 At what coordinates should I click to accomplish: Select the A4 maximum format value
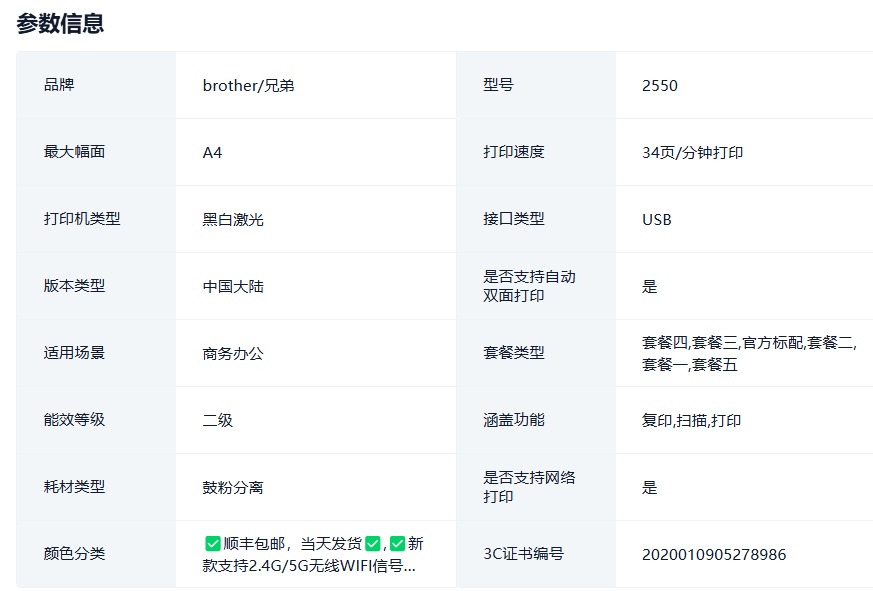(x=213, y=153)
